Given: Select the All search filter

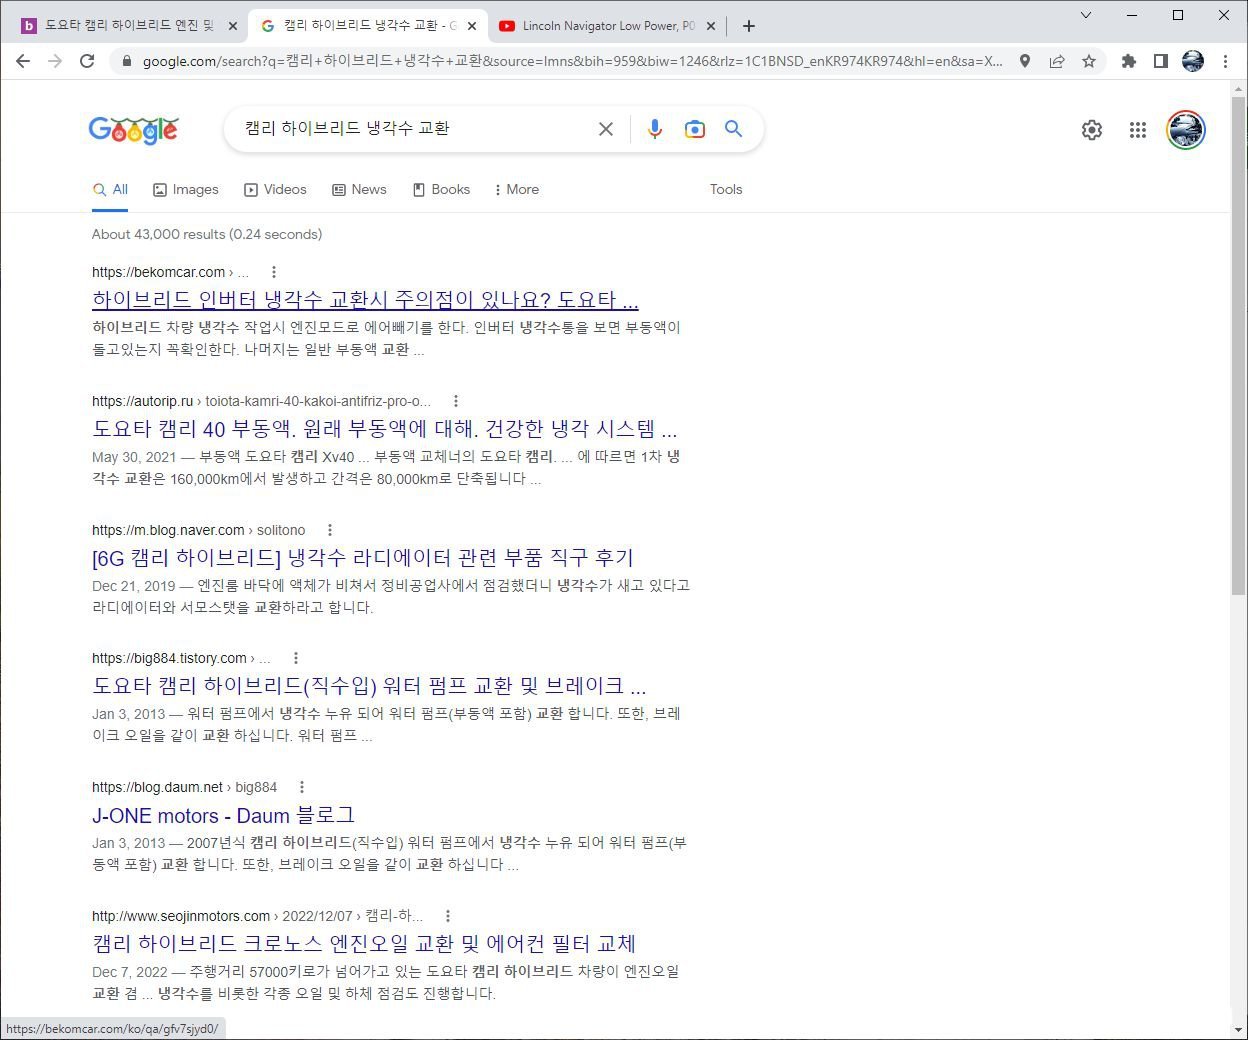Looking at the screenshot, I should (110, 189).
